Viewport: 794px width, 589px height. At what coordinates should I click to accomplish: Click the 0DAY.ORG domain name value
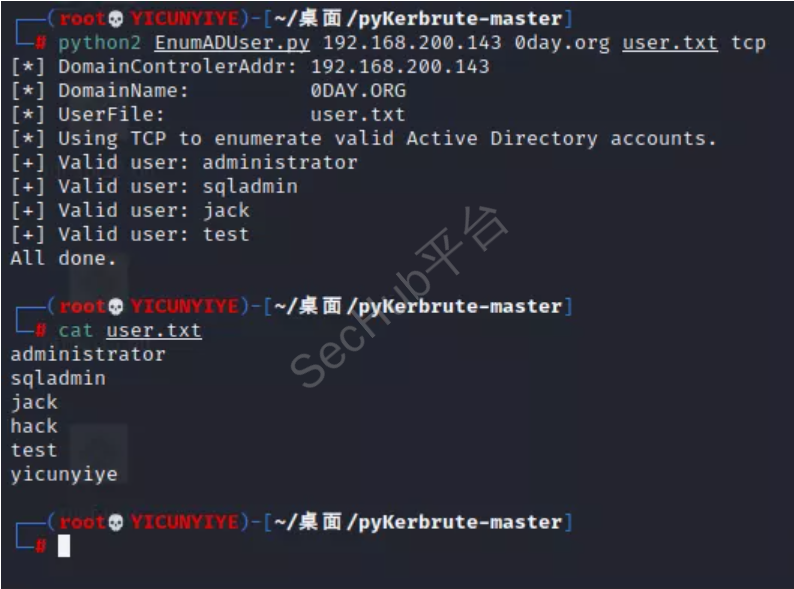coord(358,91)
